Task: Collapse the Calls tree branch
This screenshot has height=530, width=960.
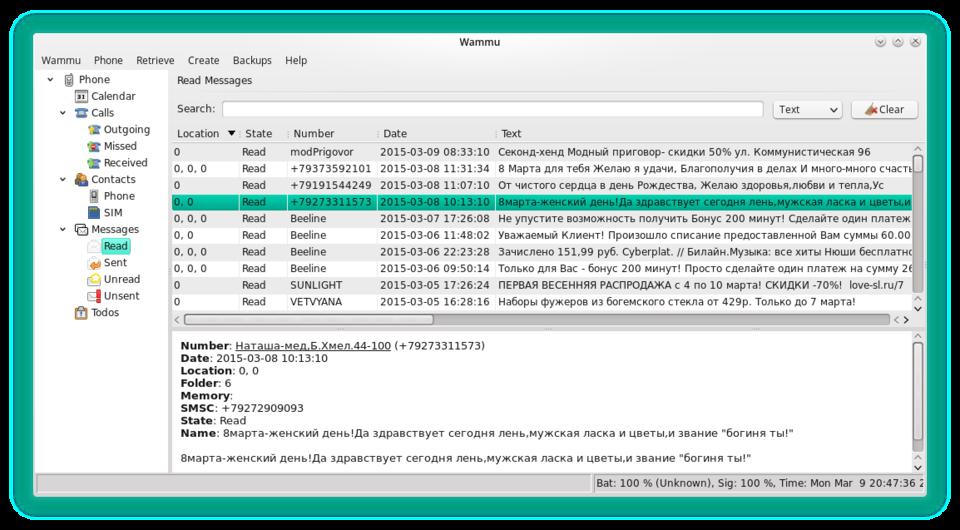Action: (x=62, y=113)
